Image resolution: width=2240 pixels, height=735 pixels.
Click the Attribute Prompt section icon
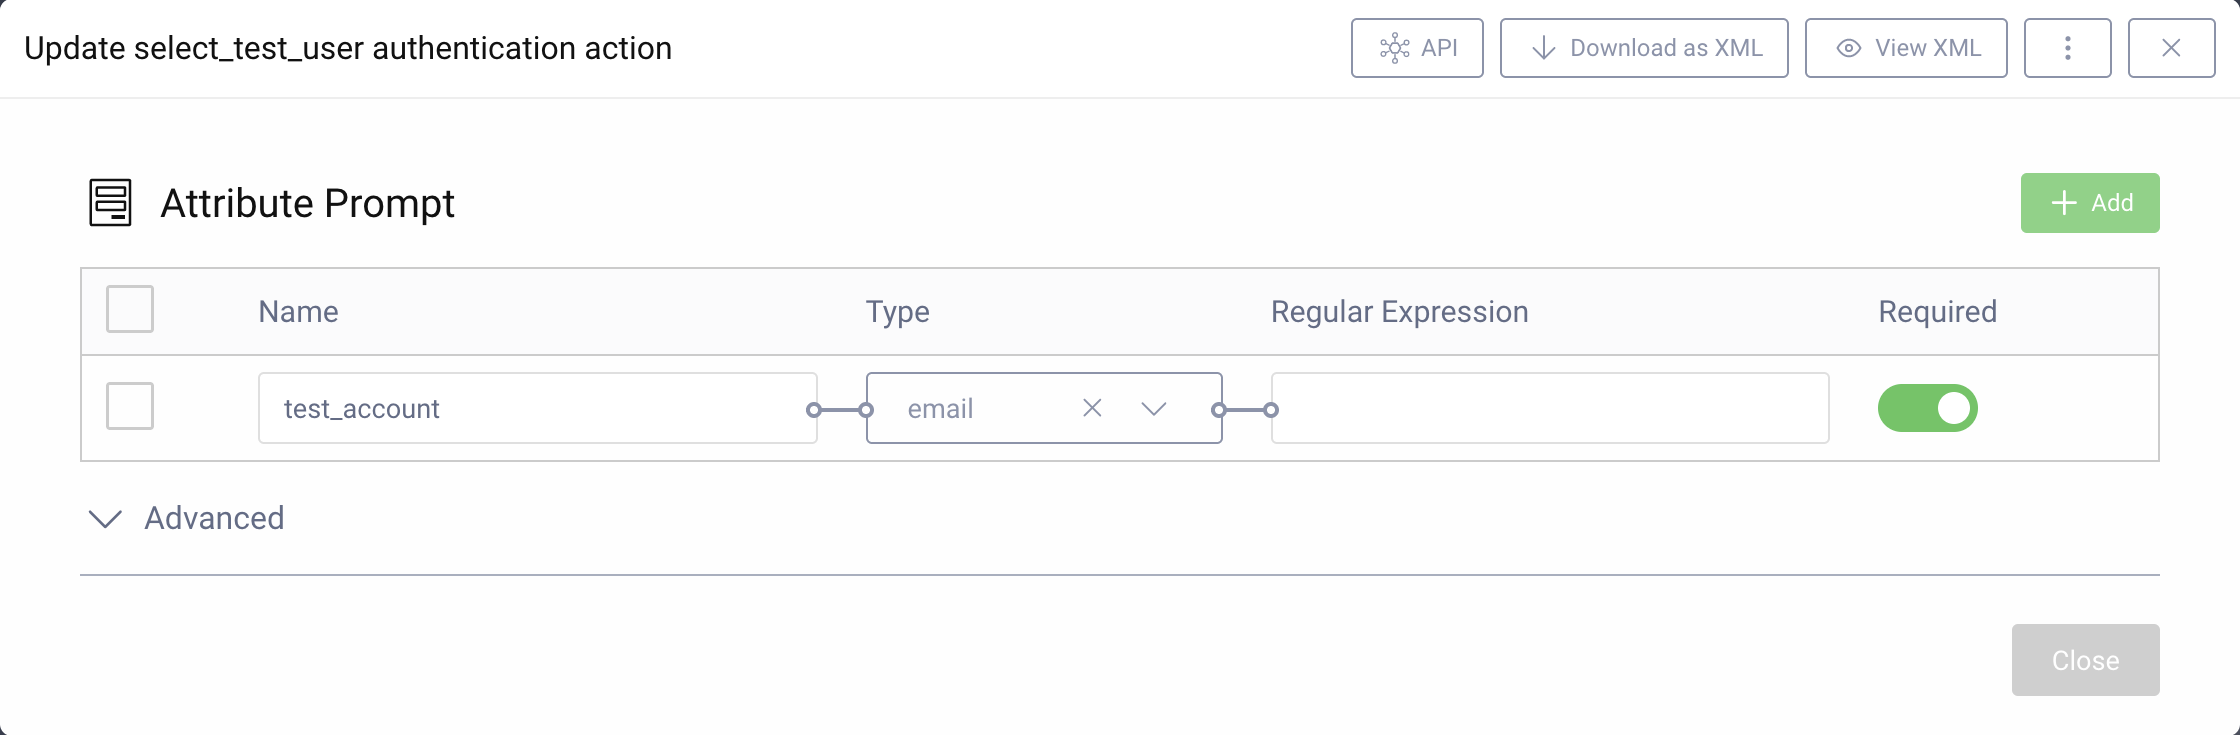pyautogui.click(x=109, y=201)
